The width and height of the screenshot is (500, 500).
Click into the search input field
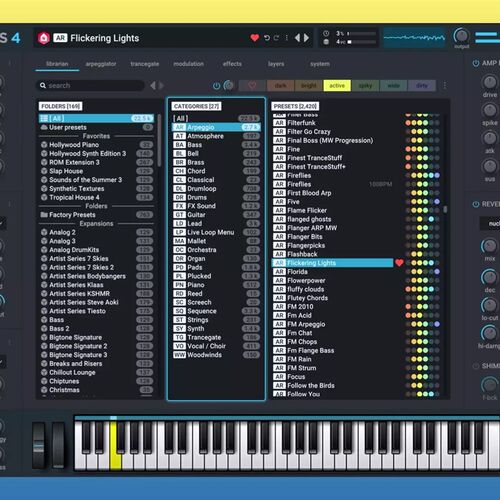click(x=90, y=86)
